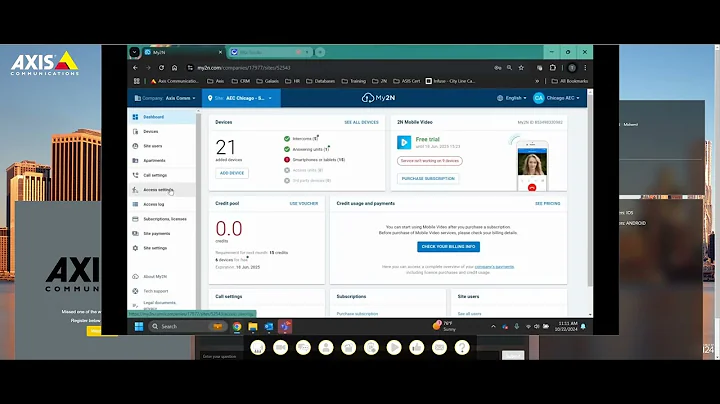Open the Training bookmark folder
The image size is (720, 404).
click(354, 81)
